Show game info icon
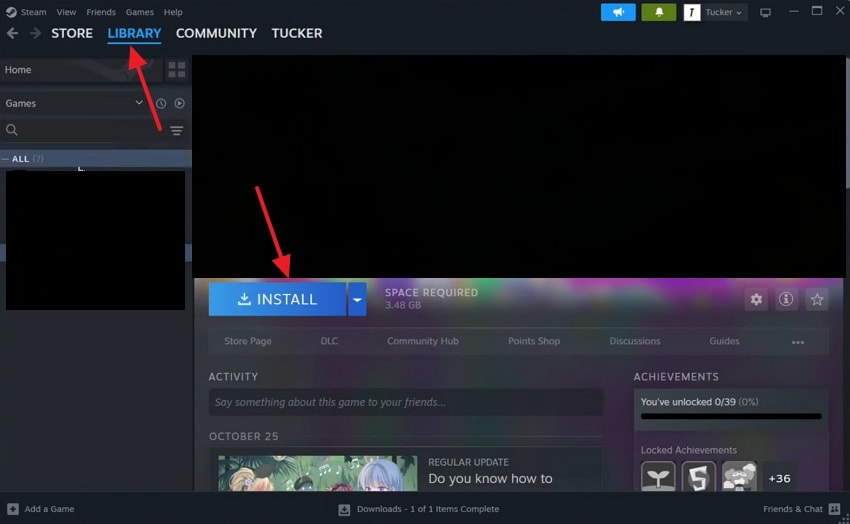This screenshot has height=524, width=850. 786,299
